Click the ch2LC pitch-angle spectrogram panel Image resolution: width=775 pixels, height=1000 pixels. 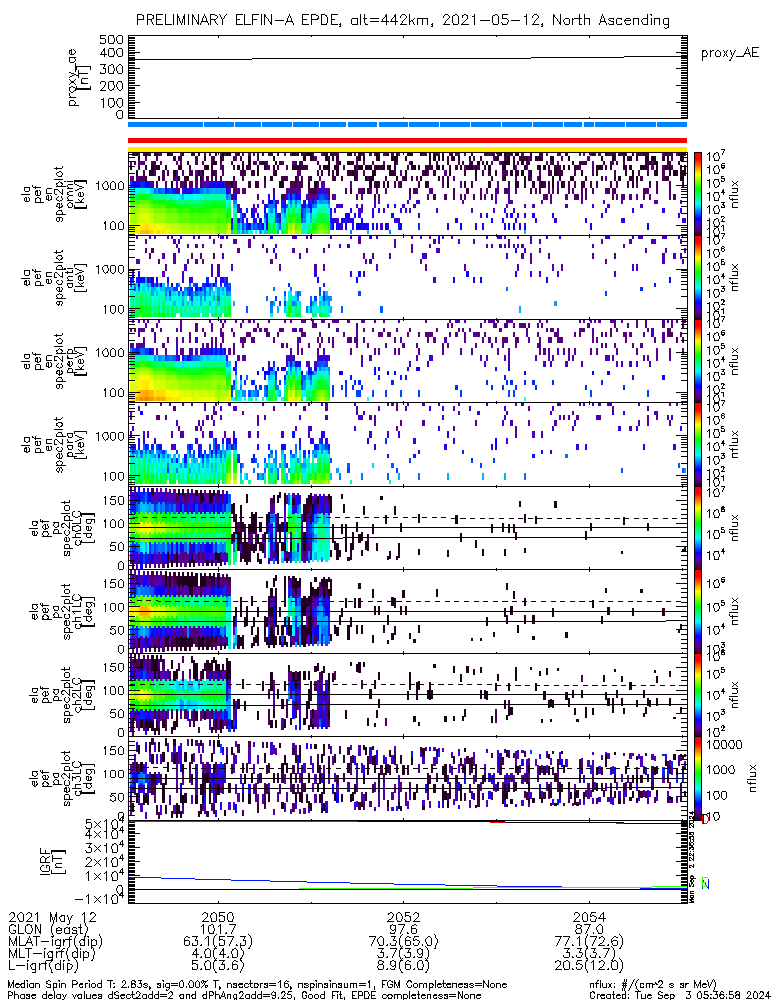(x=408, y=695)
